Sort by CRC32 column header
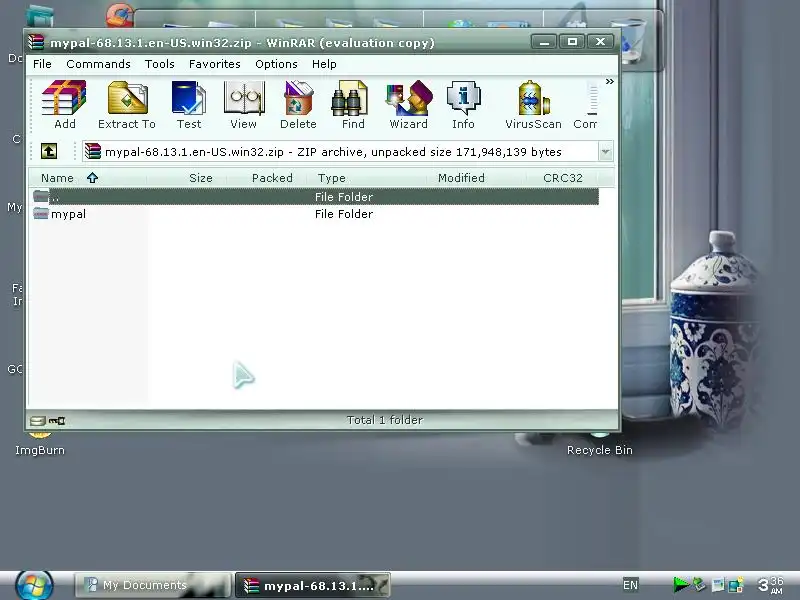Screen dimensions: 800x600 pyautogui.click(x=561, y=178)
